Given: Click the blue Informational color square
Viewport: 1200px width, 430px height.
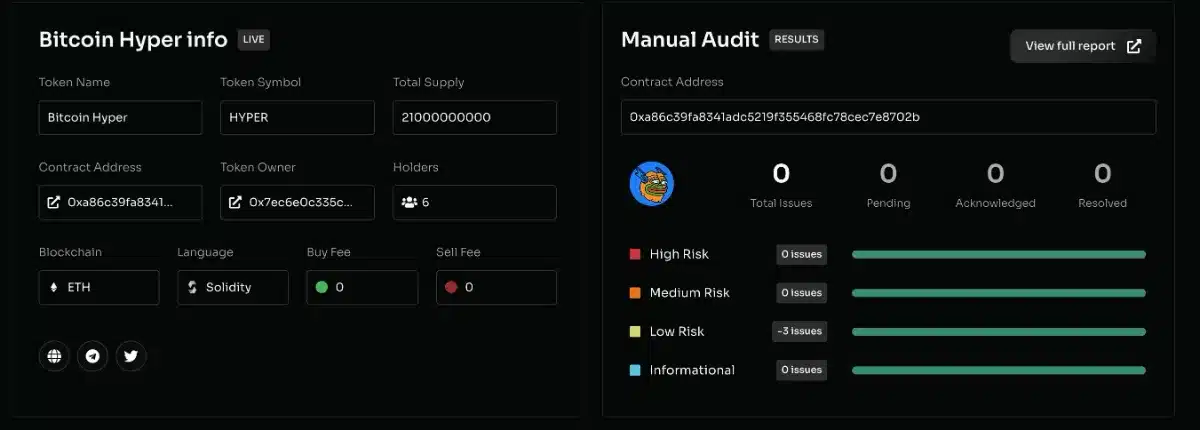Looking at the screenshot, I should 635,370.
